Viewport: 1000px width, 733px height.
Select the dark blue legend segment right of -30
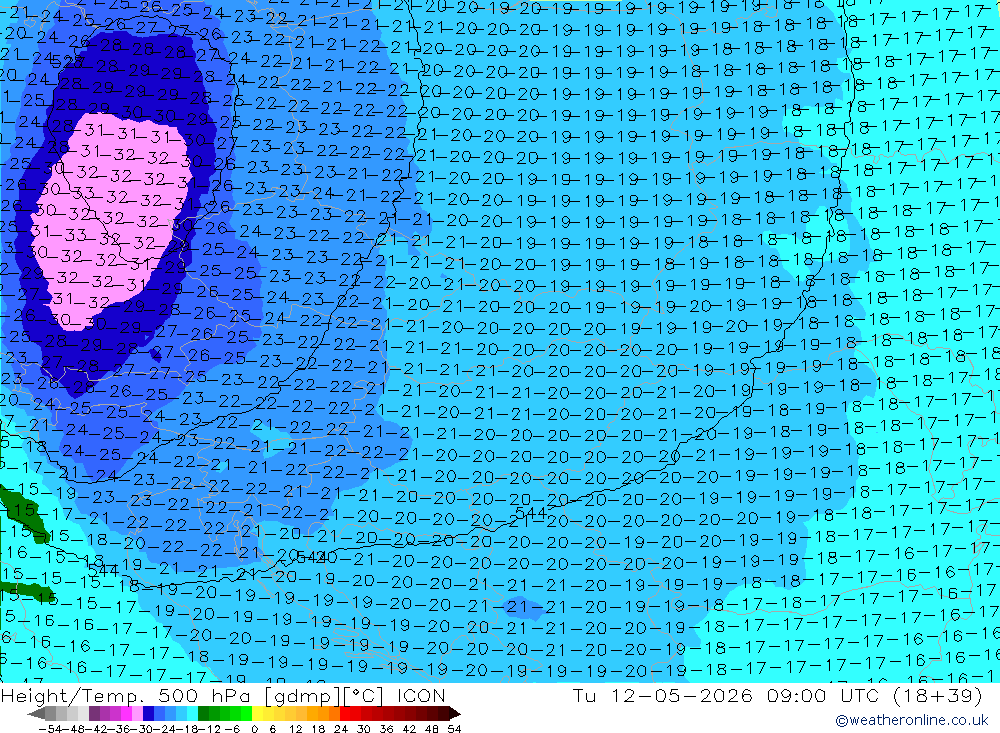coord(149,714)
